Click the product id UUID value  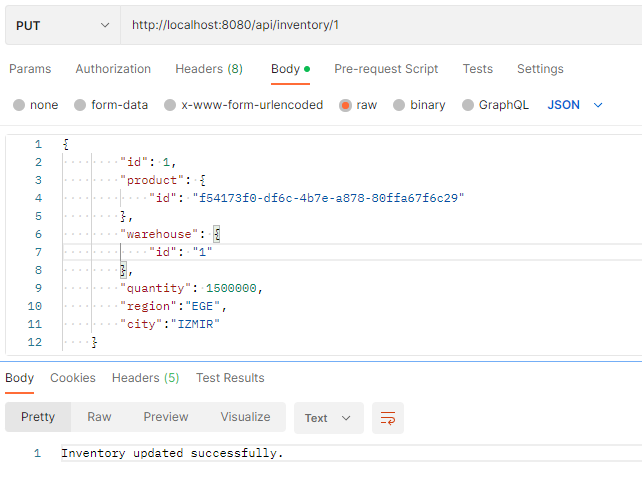[x=328, y=198]
